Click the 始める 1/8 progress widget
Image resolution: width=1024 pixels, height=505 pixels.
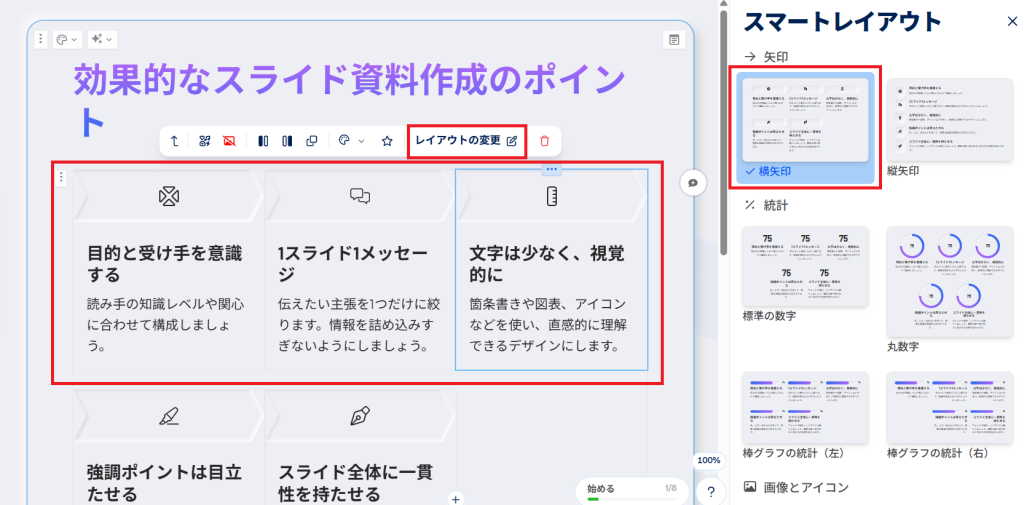[x=632, y=491]
